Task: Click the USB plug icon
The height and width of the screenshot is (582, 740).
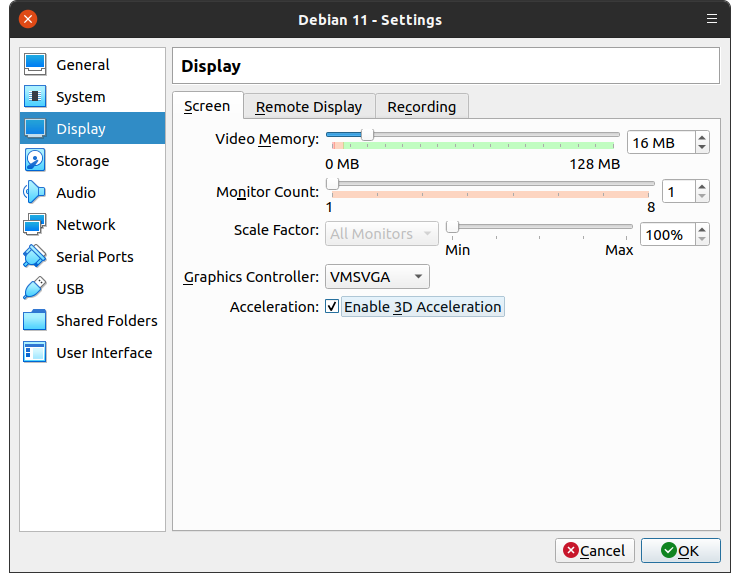Action: point(35,289)
